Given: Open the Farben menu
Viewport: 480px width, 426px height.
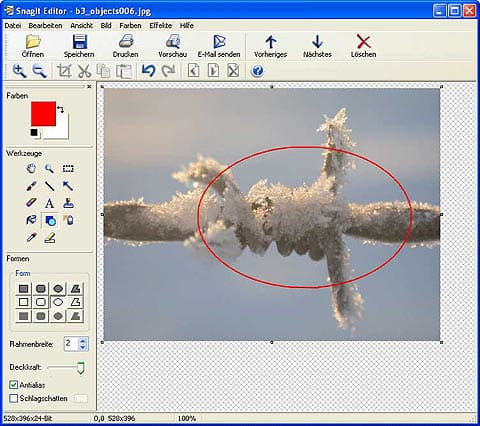Looking at the screenshot, I should coord(130,26).
